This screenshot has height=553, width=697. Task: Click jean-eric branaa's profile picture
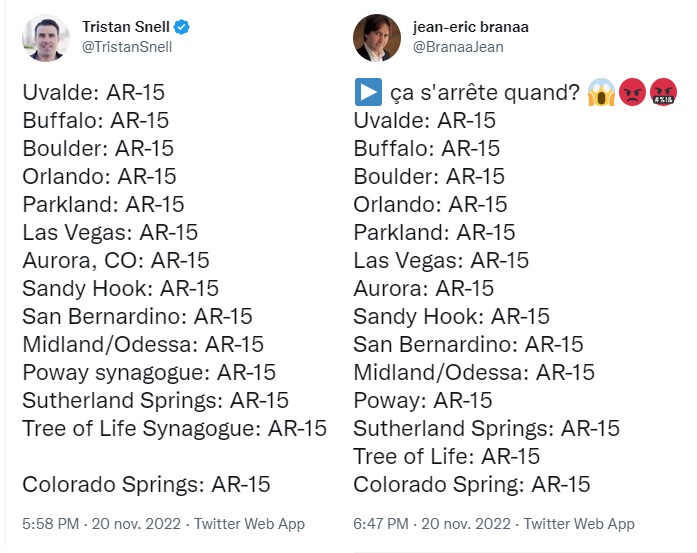point(377,38)
